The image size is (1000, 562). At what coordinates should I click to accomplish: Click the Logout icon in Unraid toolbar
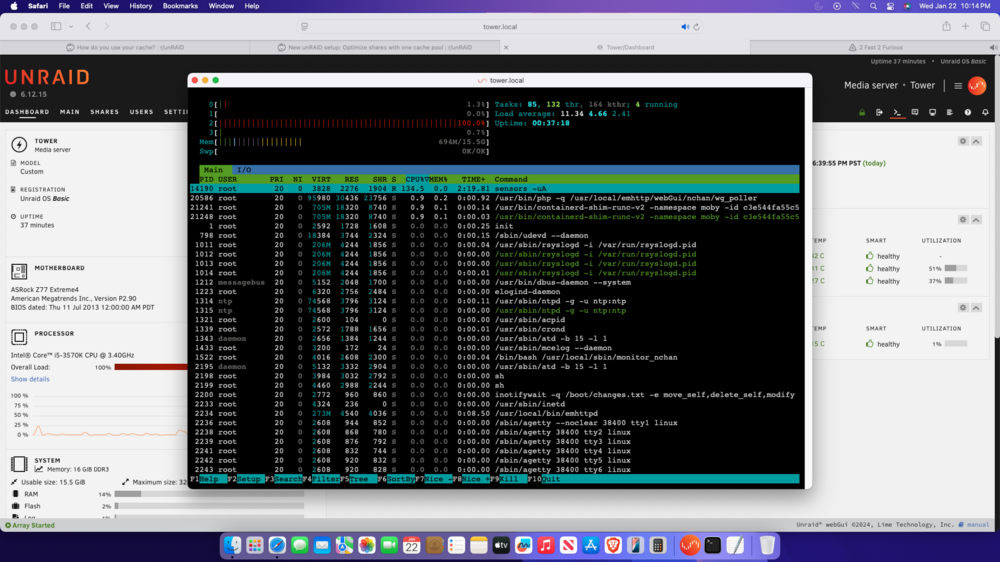pos(879,112)
